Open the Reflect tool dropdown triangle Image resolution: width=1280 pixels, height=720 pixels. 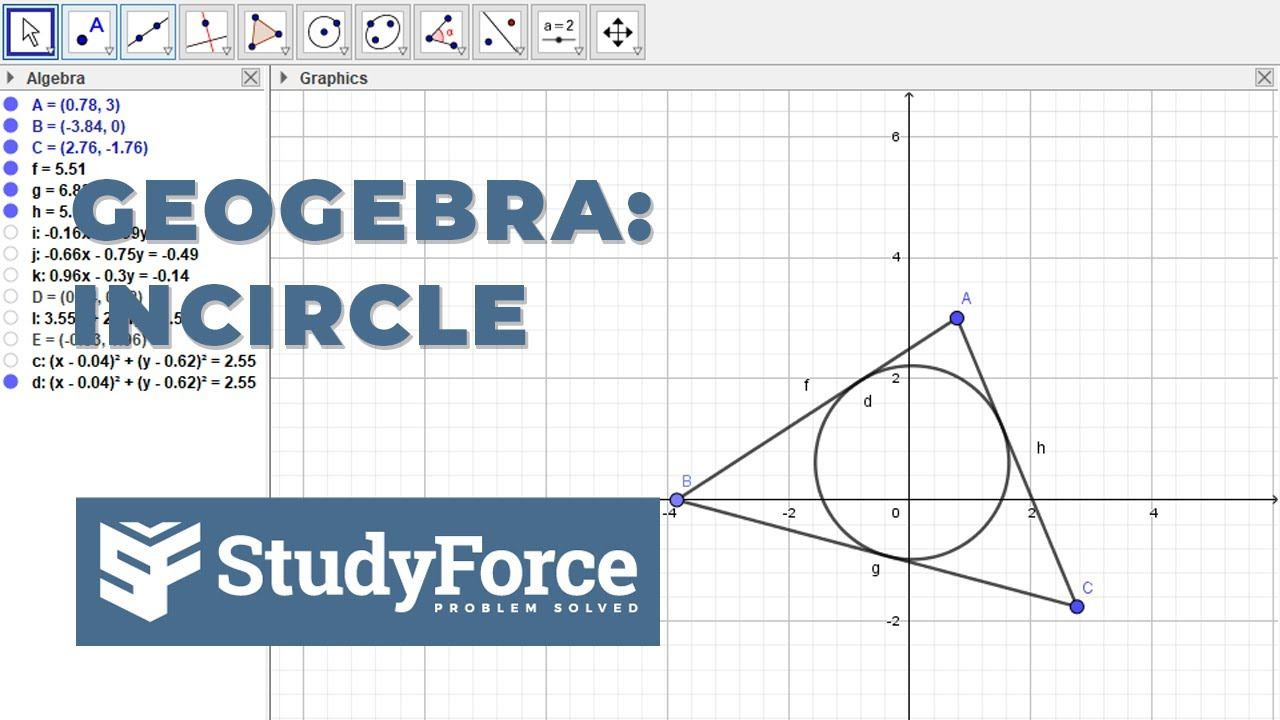pyautogui.click(x=520, y=51)
